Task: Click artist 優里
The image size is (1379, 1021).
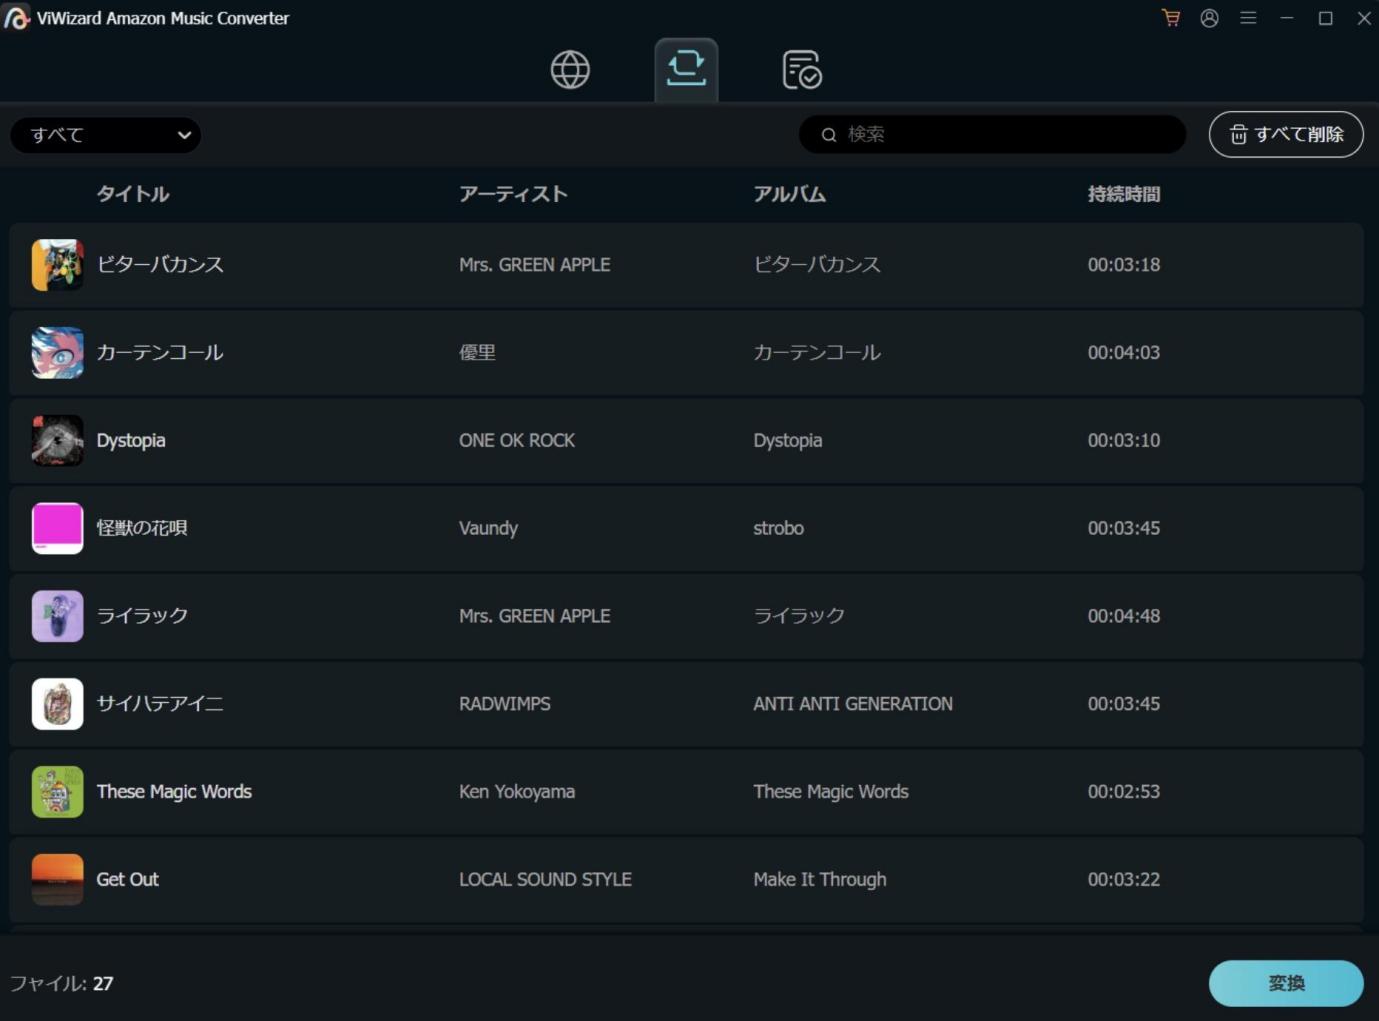Action: 477,352
